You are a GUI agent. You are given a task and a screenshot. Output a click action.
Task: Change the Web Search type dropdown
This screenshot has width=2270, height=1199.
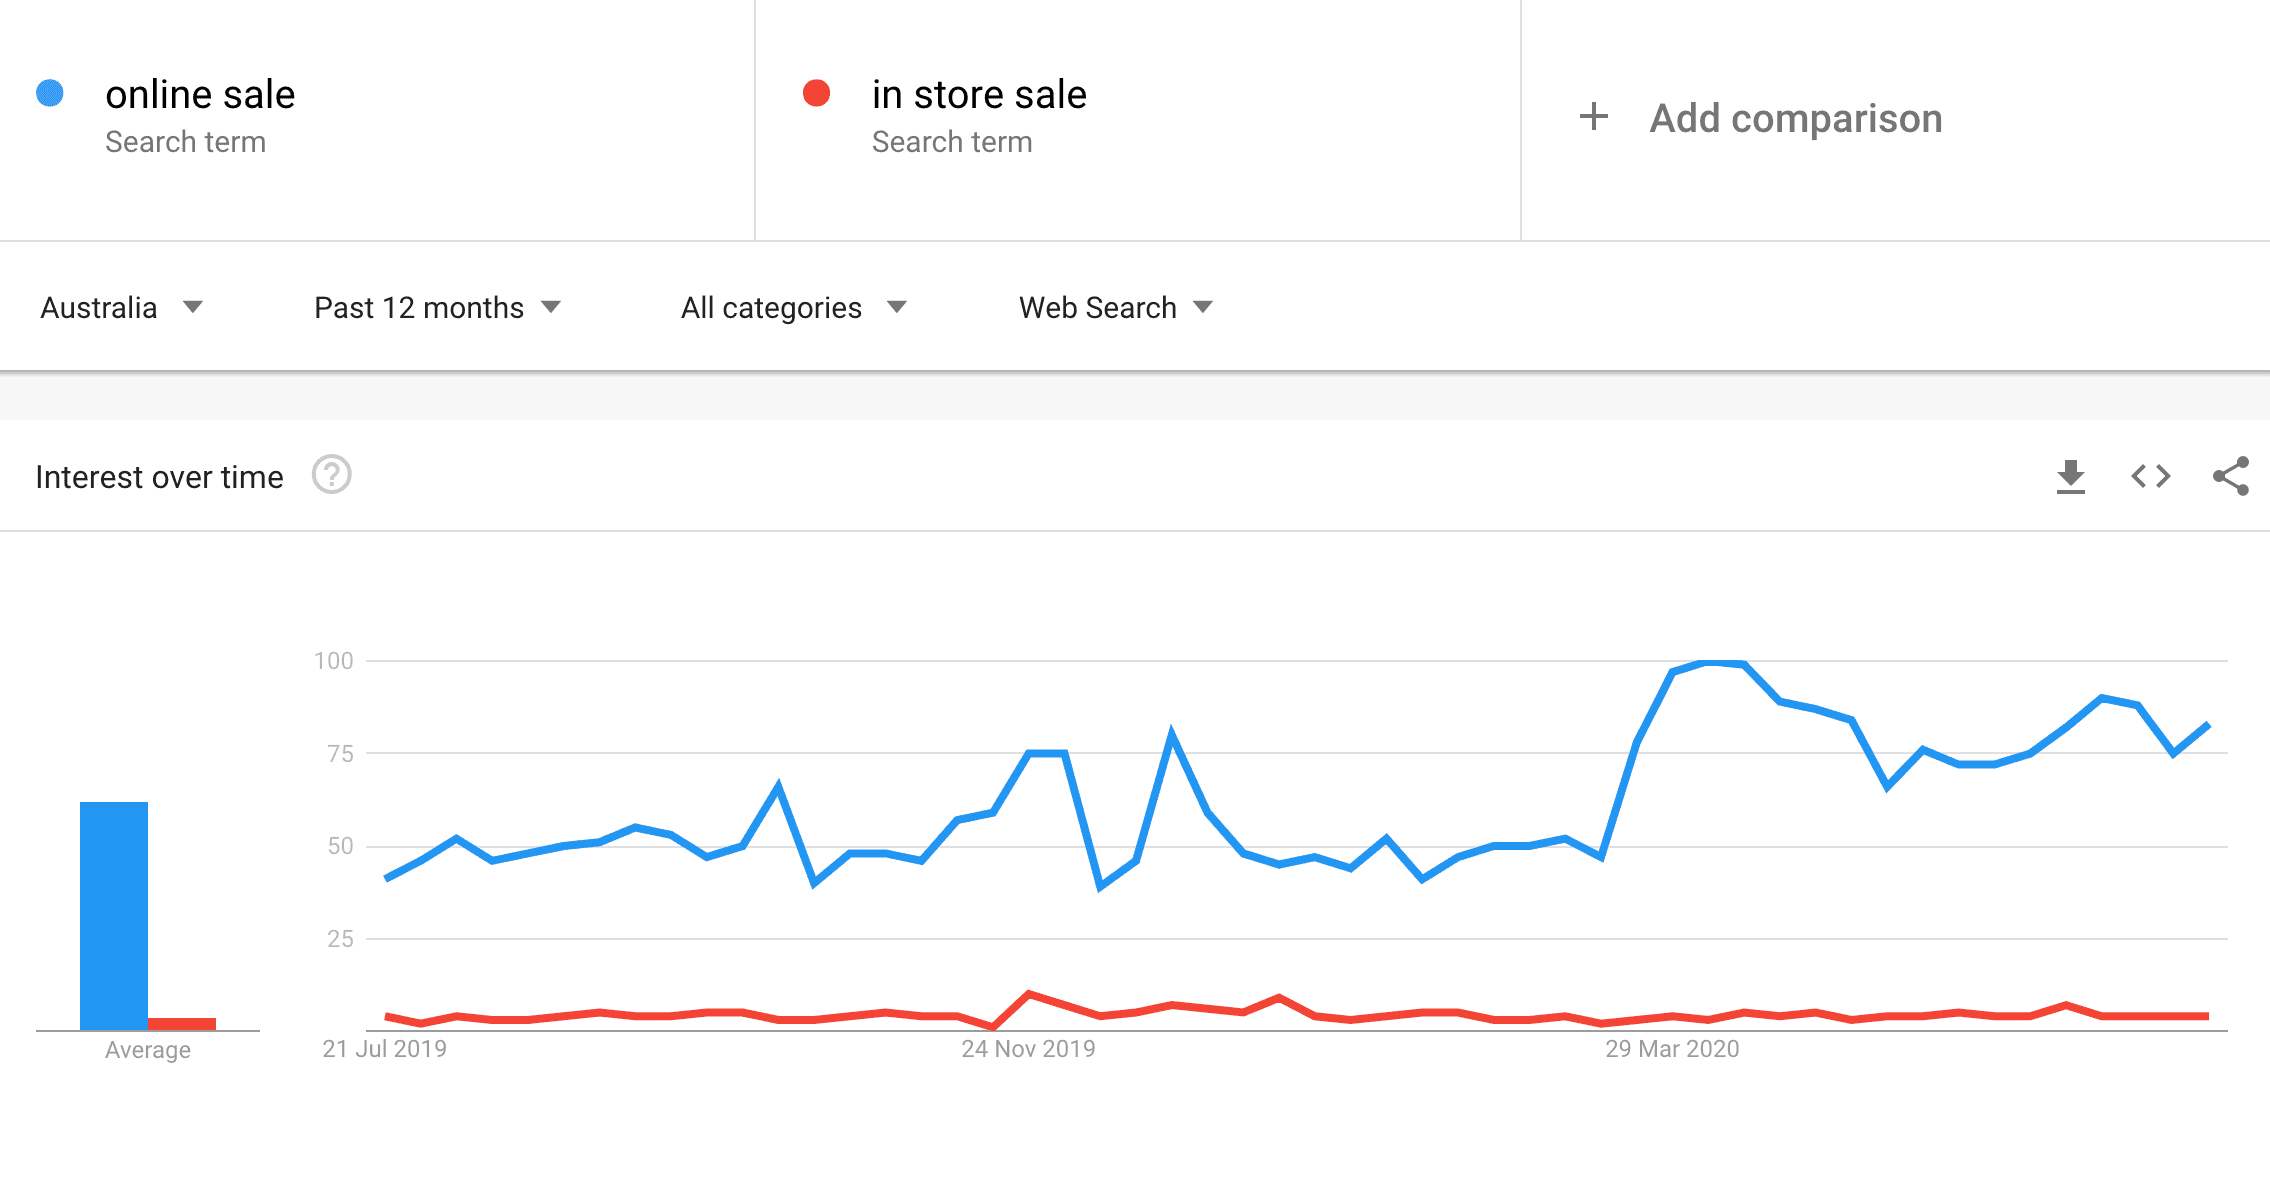[x=1115, y=307]
